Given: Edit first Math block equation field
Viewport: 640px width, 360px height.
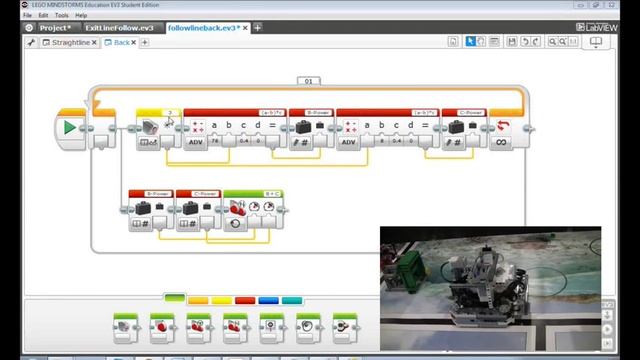Looking at the screenshot, I should 271,113.
